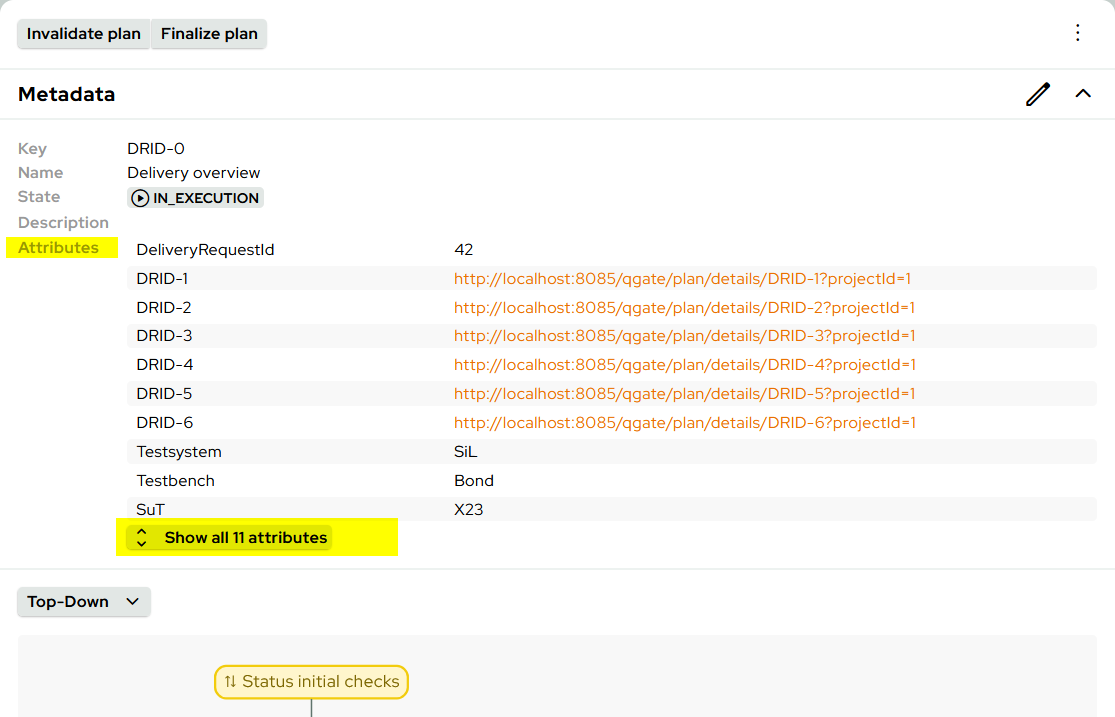
Task: Select the Status initial checks node
Action: click(320, 682)
